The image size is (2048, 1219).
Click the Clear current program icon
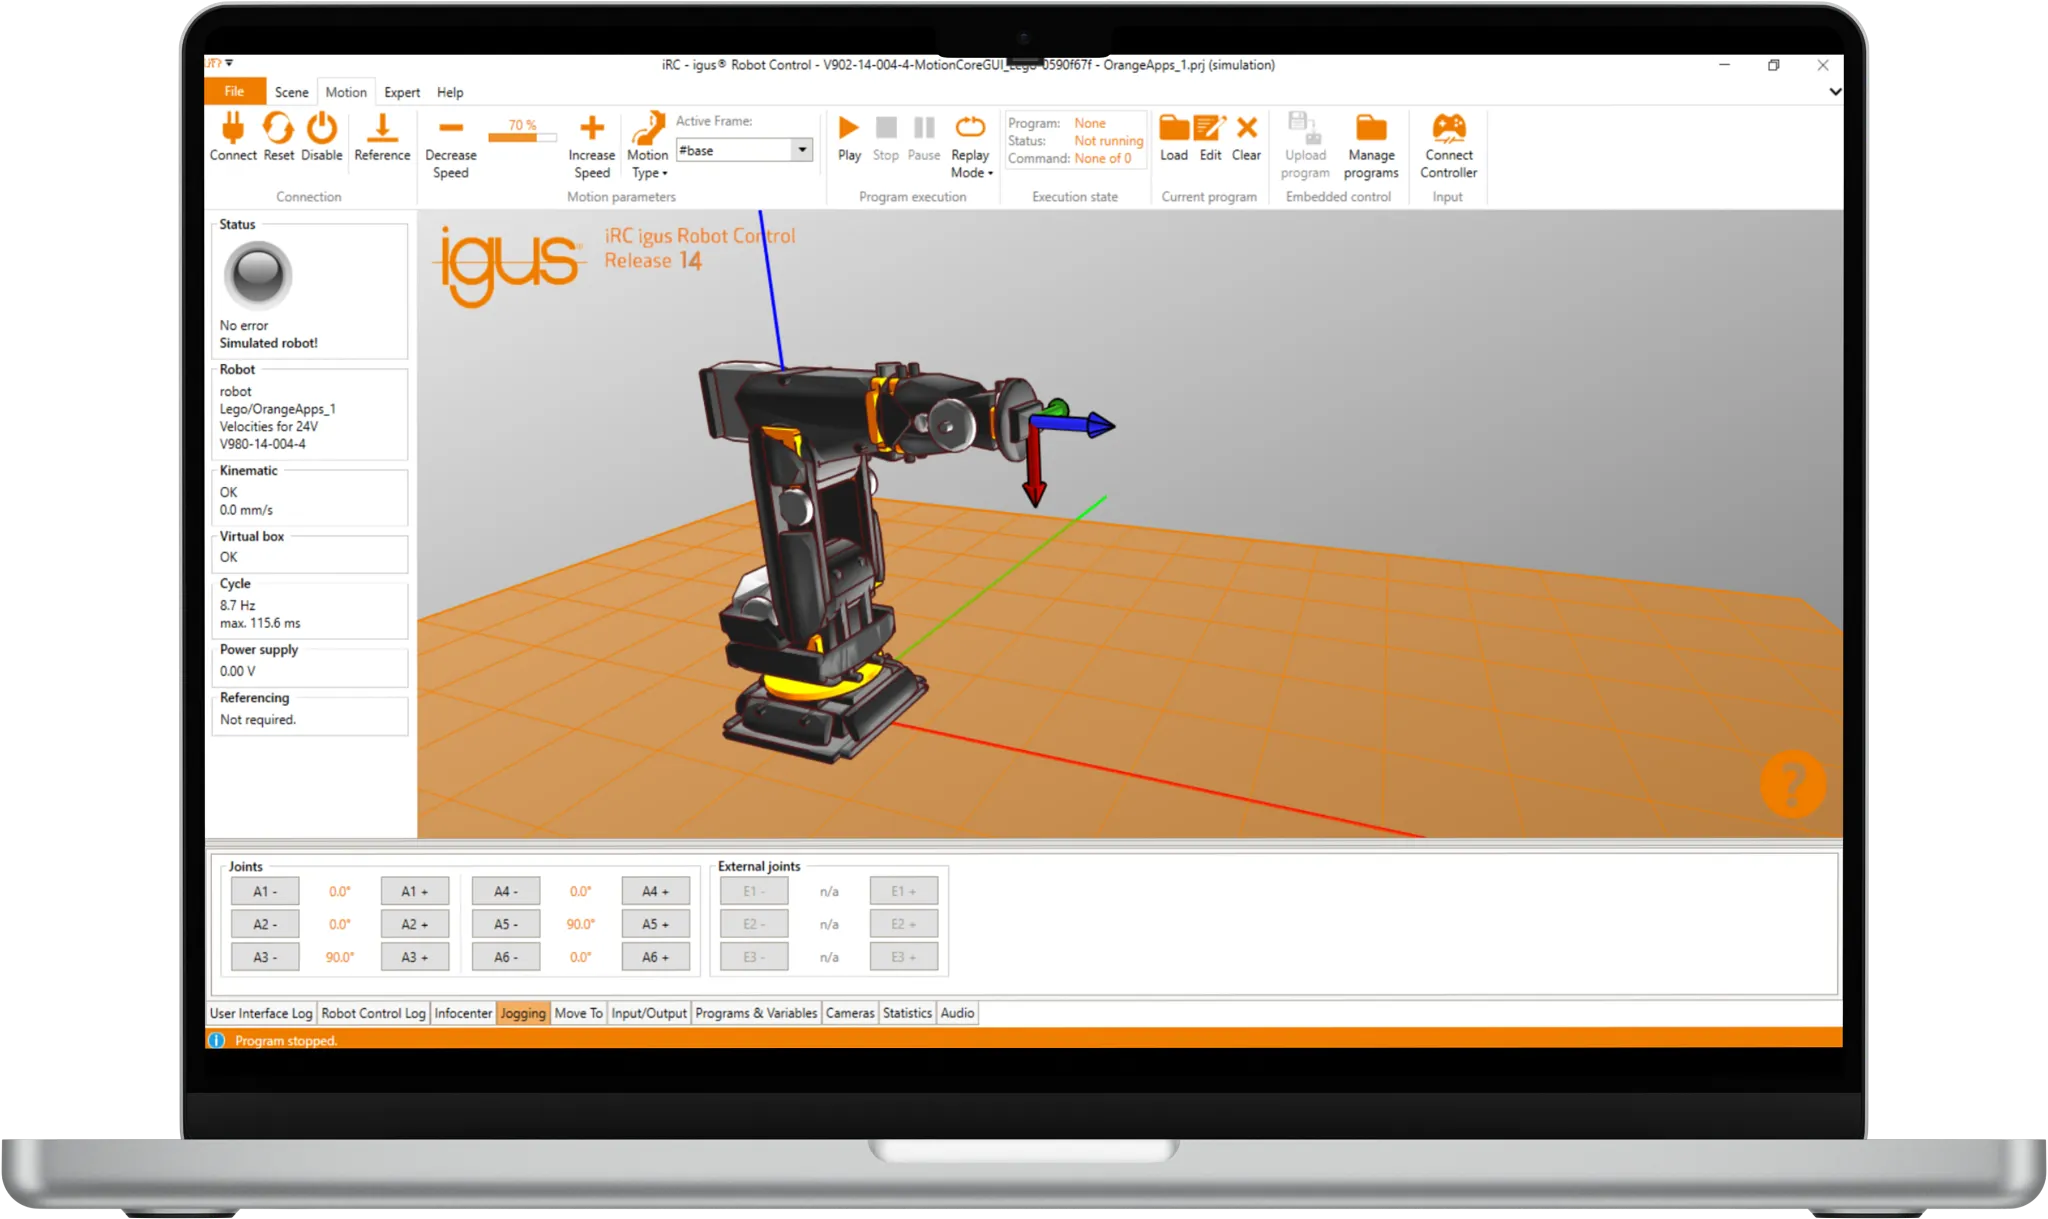pos(1247,130)
